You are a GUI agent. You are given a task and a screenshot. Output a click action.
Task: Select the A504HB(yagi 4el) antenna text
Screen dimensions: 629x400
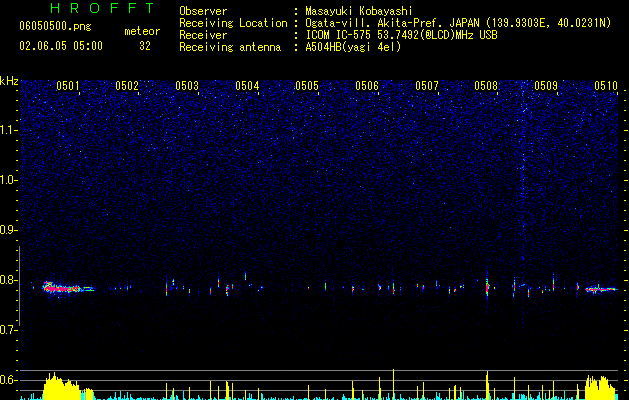pyautogui.click(x=353, y=47)
